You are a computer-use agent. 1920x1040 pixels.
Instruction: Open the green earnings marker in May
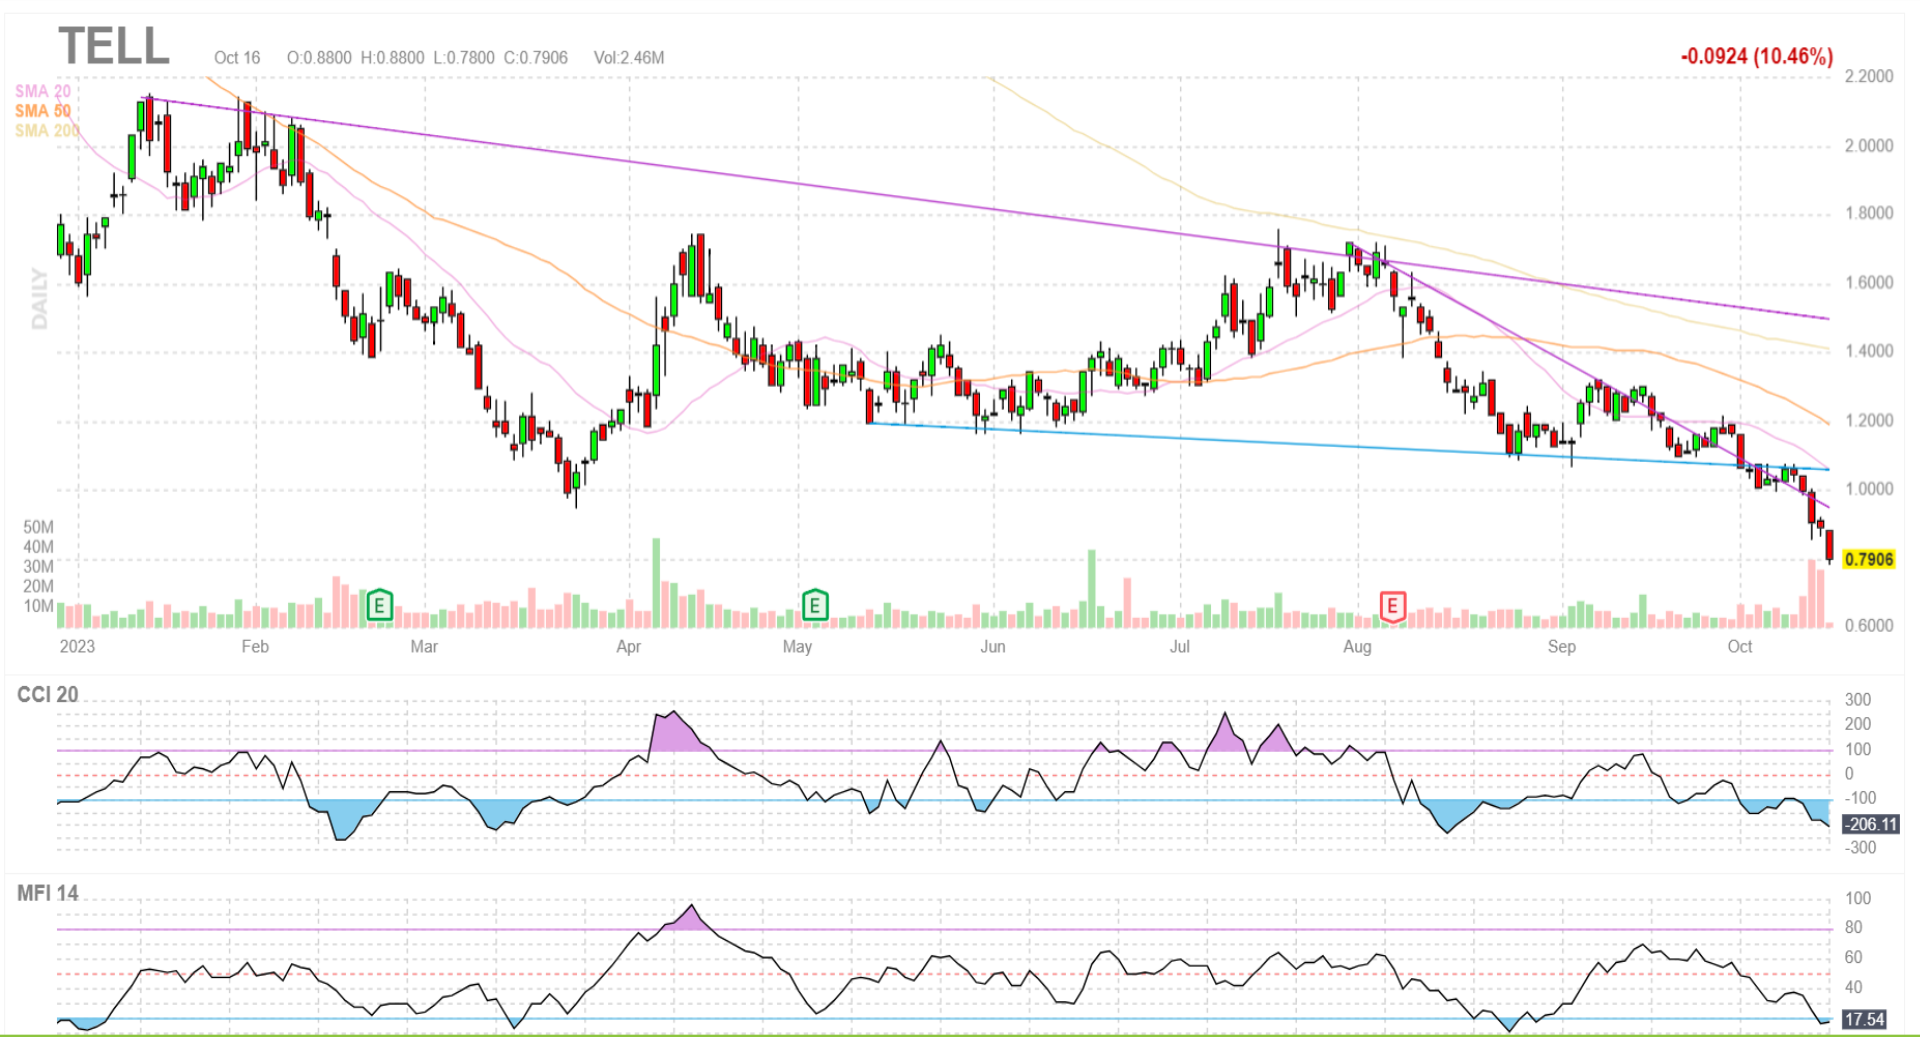coord(815,605)
